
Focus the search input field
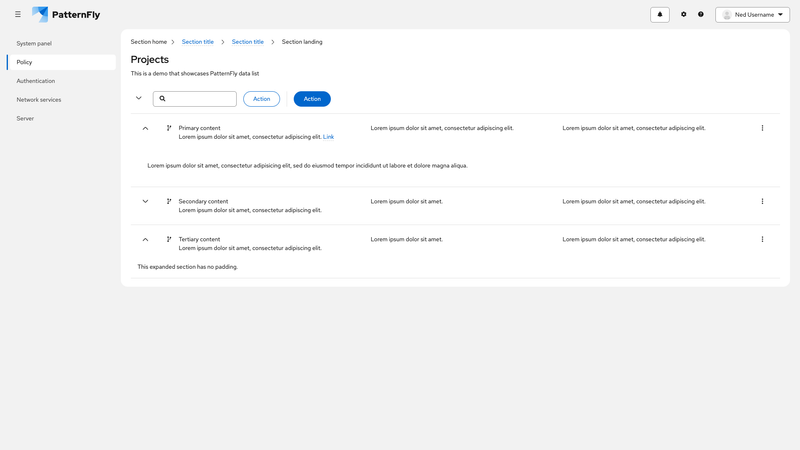point(195,99)
